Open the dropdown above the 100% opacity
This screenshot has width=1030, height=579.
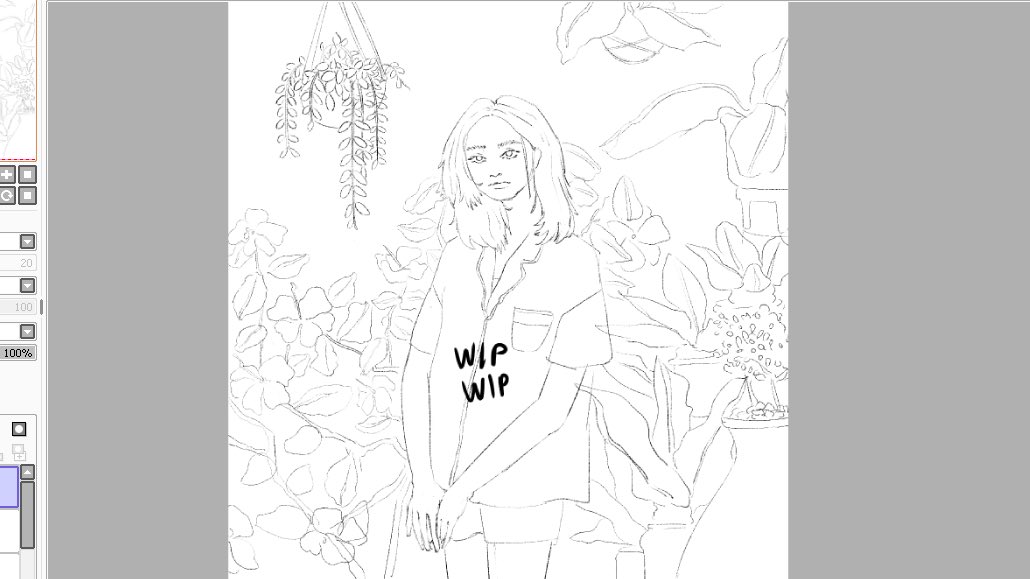point(28,331)
